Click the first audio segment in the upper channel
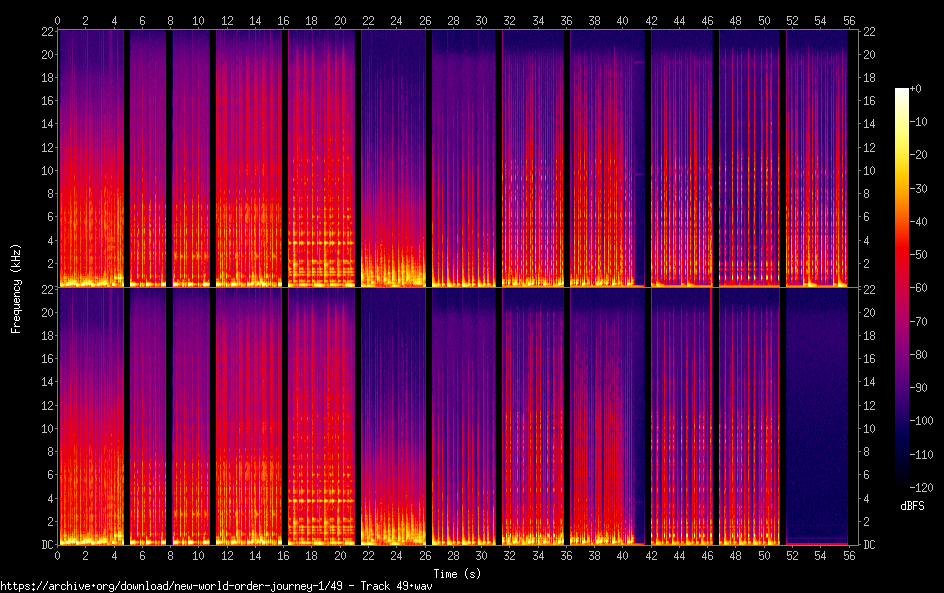 [x=90, y=160]
